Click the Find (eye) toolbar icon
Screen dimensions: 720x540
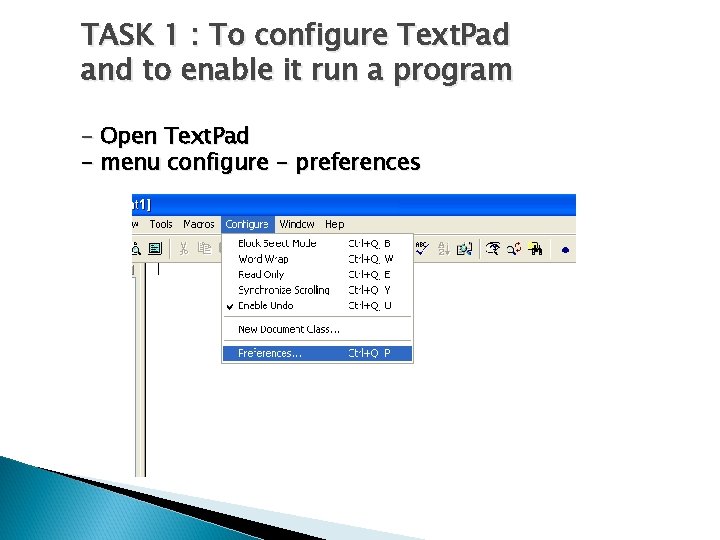493,249
